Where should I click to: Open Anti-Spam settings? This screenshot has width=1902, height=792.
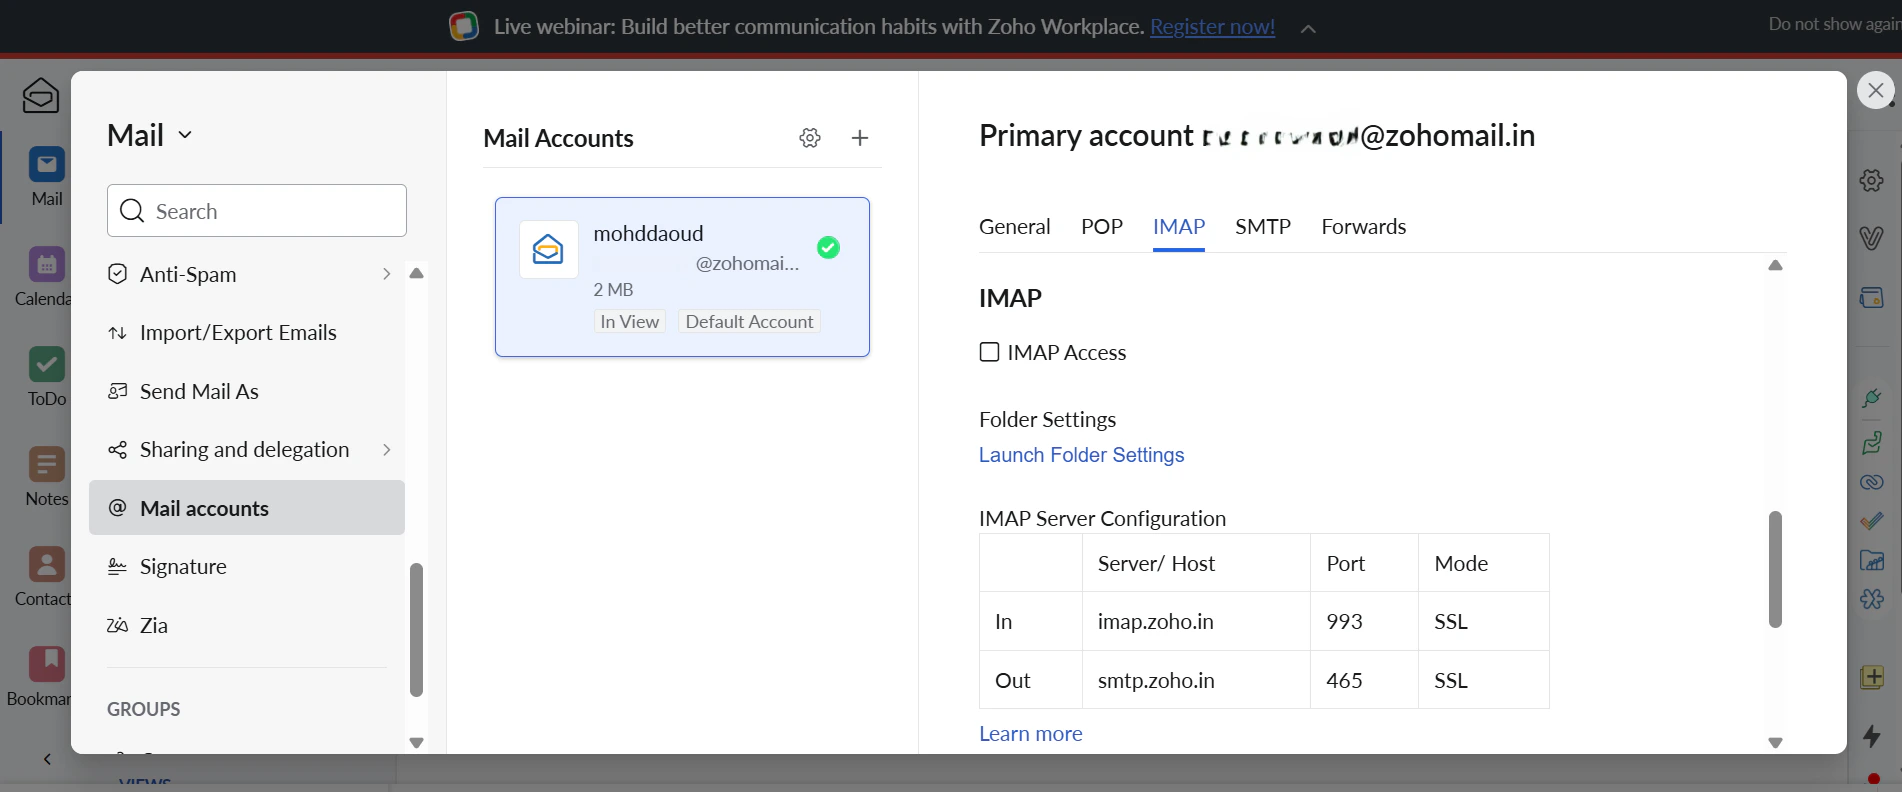coord(247,274)
